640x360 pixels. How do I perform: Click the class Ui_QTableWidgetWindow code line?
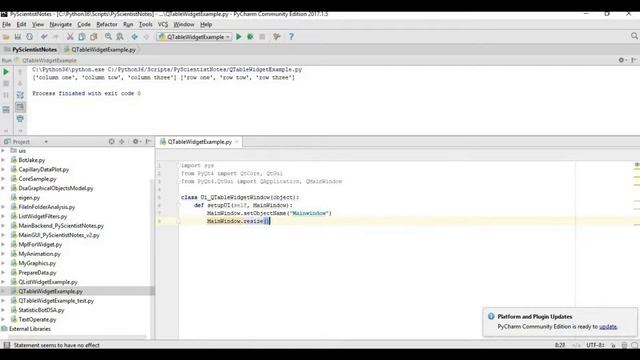(240, 197)
